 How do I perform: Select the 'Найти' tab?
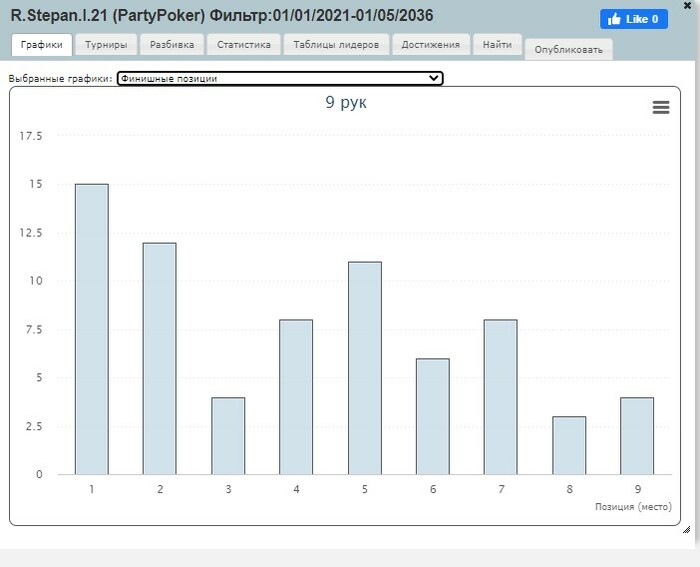point(497,45)
